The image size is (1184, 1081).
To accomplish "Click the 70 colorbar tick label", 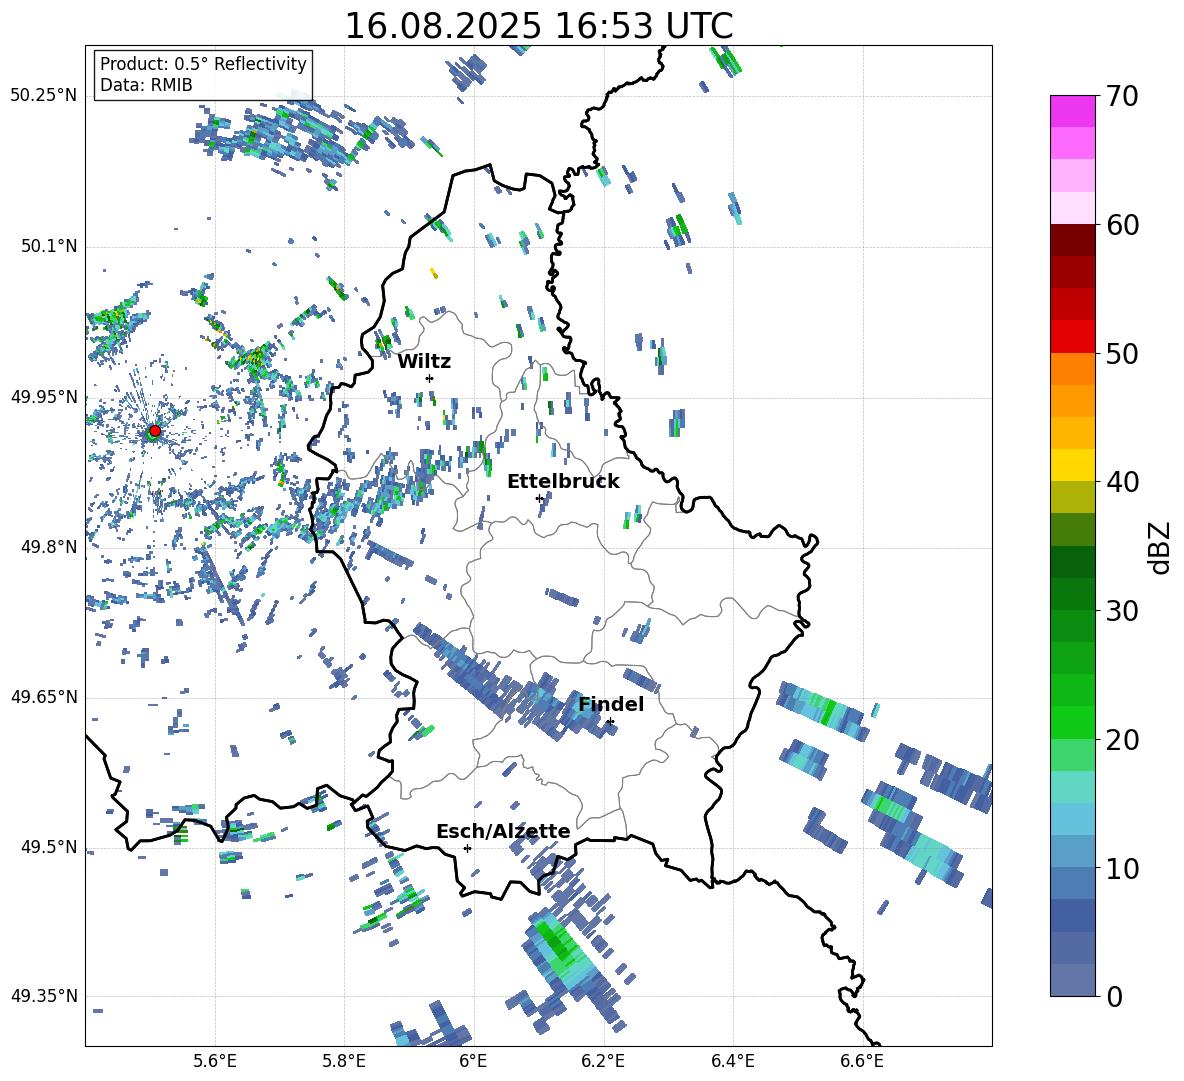I will pos(1122,97).
